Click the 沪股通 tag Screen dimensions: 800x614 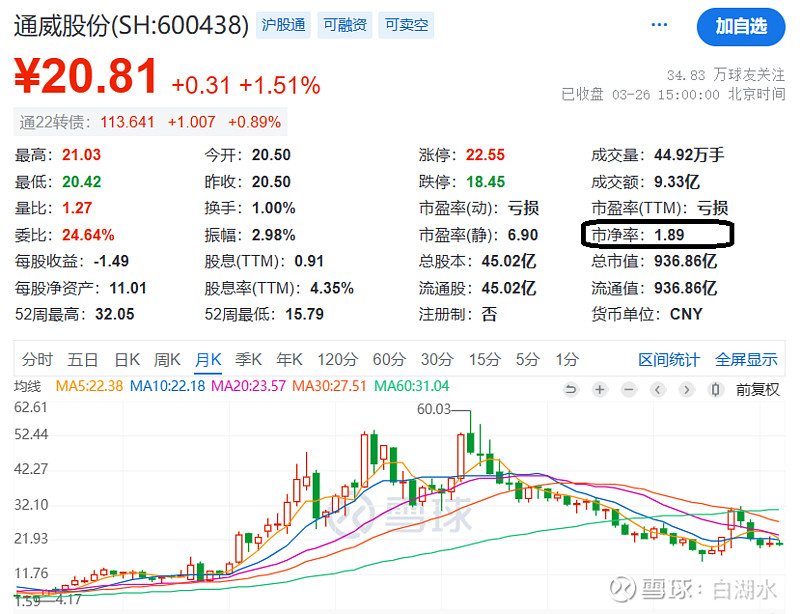pyautogui.click(x=283, y=25)
